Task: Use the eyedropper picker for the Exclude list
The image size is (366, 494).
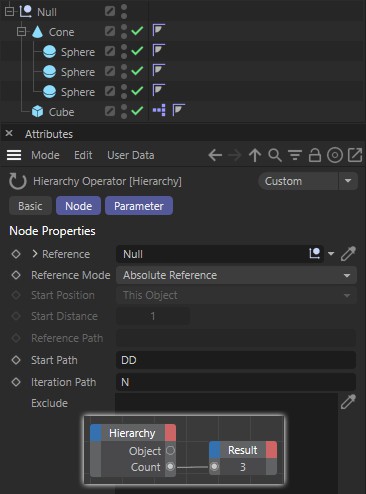Action: (348, 402)
